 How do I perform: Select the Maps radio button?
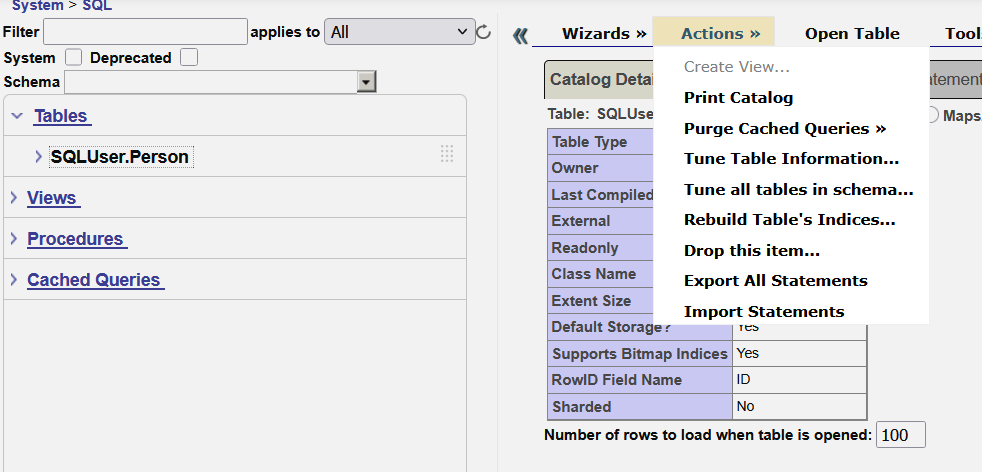click(932, 115)
